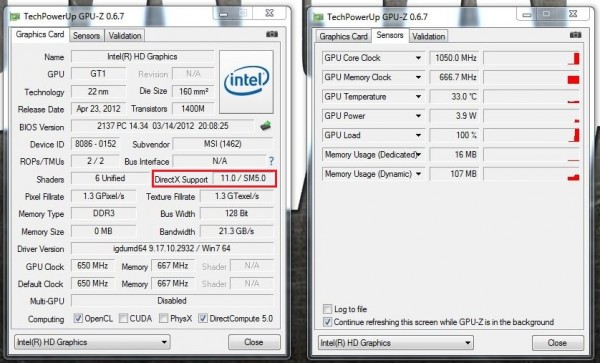Close right GPU-Z window with X button
Screen dimensions: 600x363
pos(573,14)
